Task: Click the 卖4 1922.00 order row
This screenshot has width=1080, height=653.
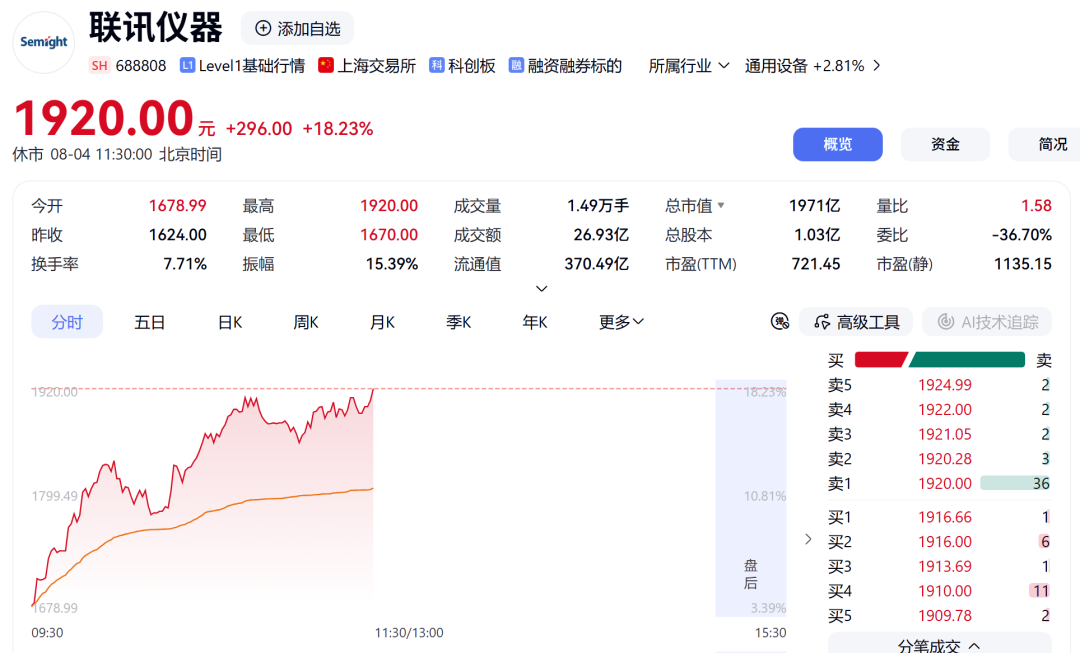Action: [939, 410]
